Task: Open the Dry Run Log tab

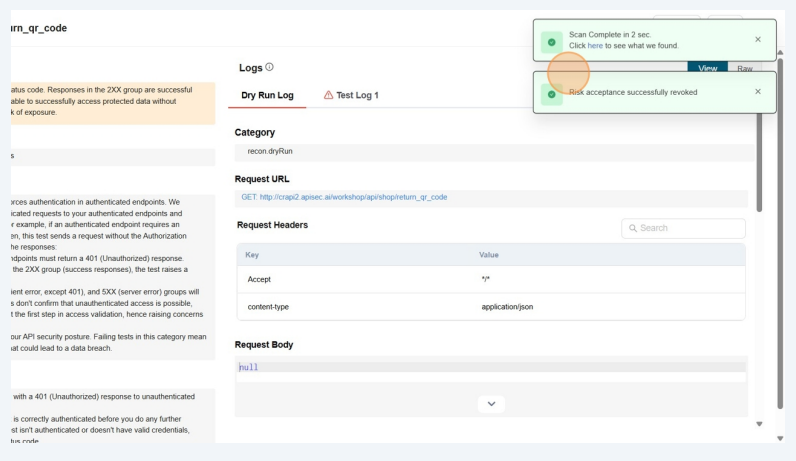Action: pos(268,95)
